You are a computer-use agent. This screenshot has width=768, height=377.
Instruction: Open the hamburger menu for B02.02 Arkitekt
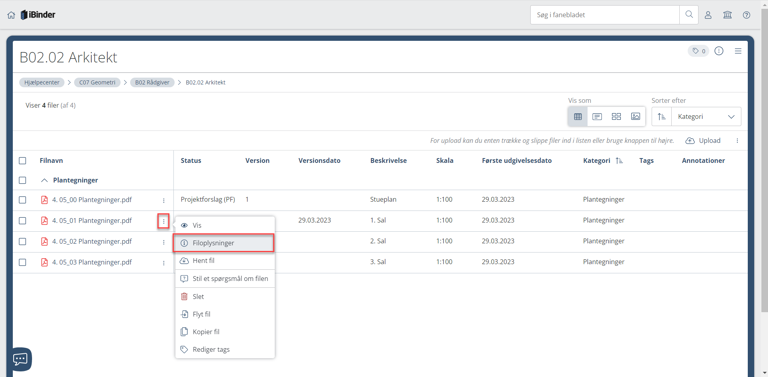tap(738, 51)
